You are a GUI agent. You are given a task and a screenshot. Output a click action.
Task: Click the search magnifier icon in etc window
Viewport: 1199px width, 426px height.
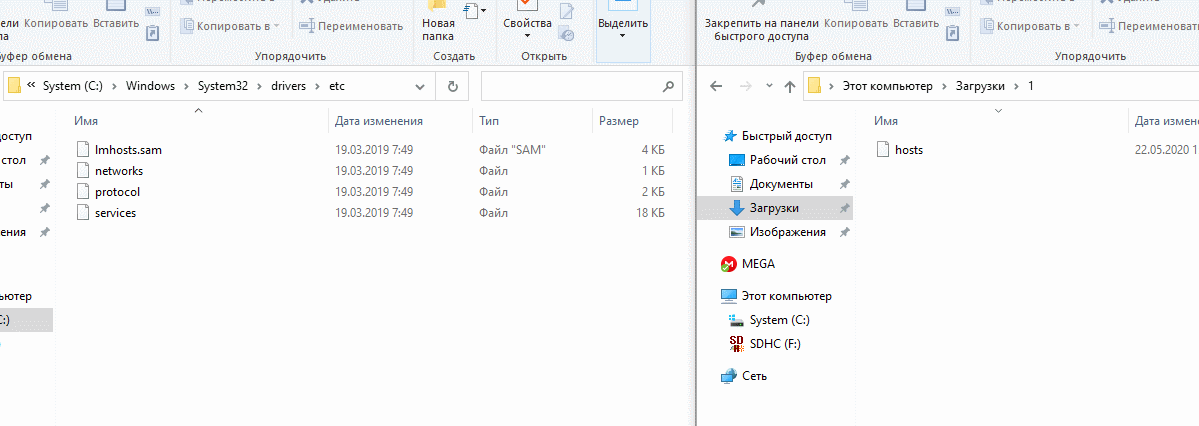[668, 86]
